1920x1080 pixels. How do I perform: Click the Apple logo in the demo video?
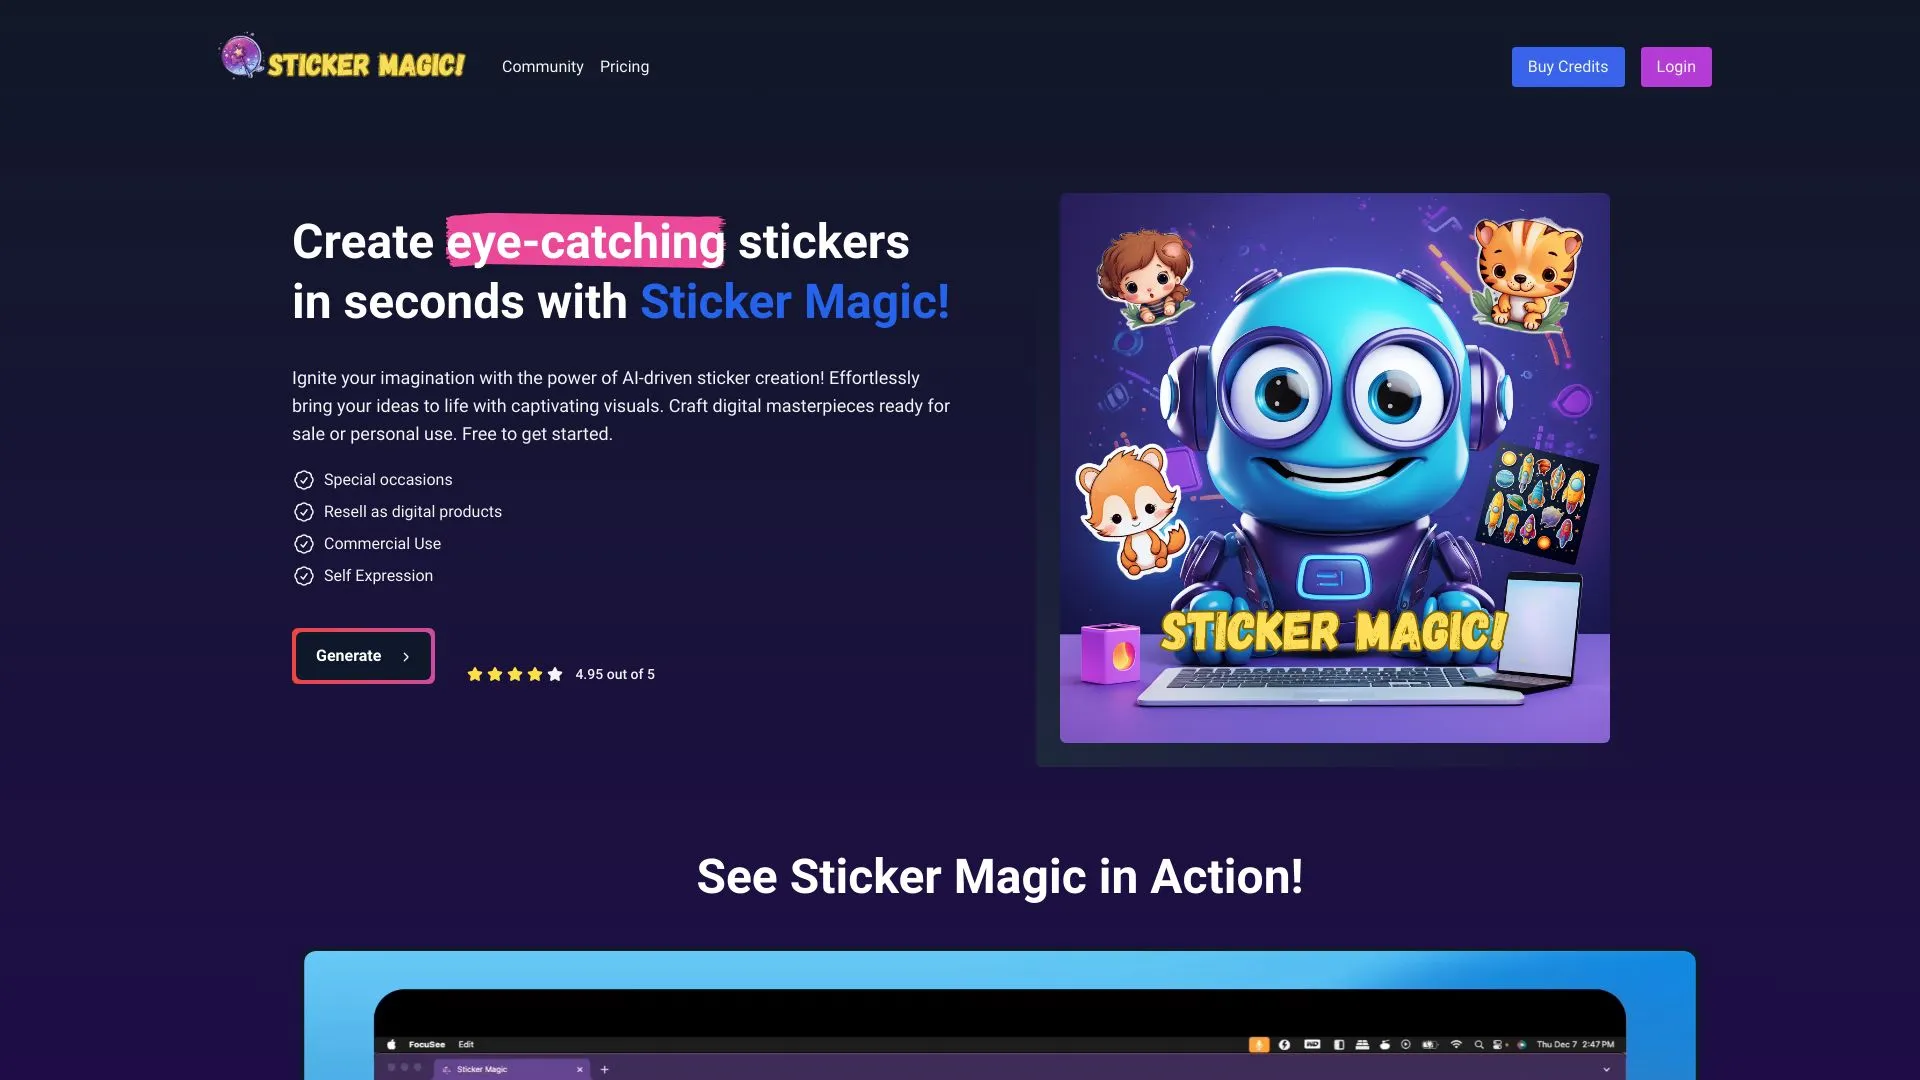pos(391,1044)
